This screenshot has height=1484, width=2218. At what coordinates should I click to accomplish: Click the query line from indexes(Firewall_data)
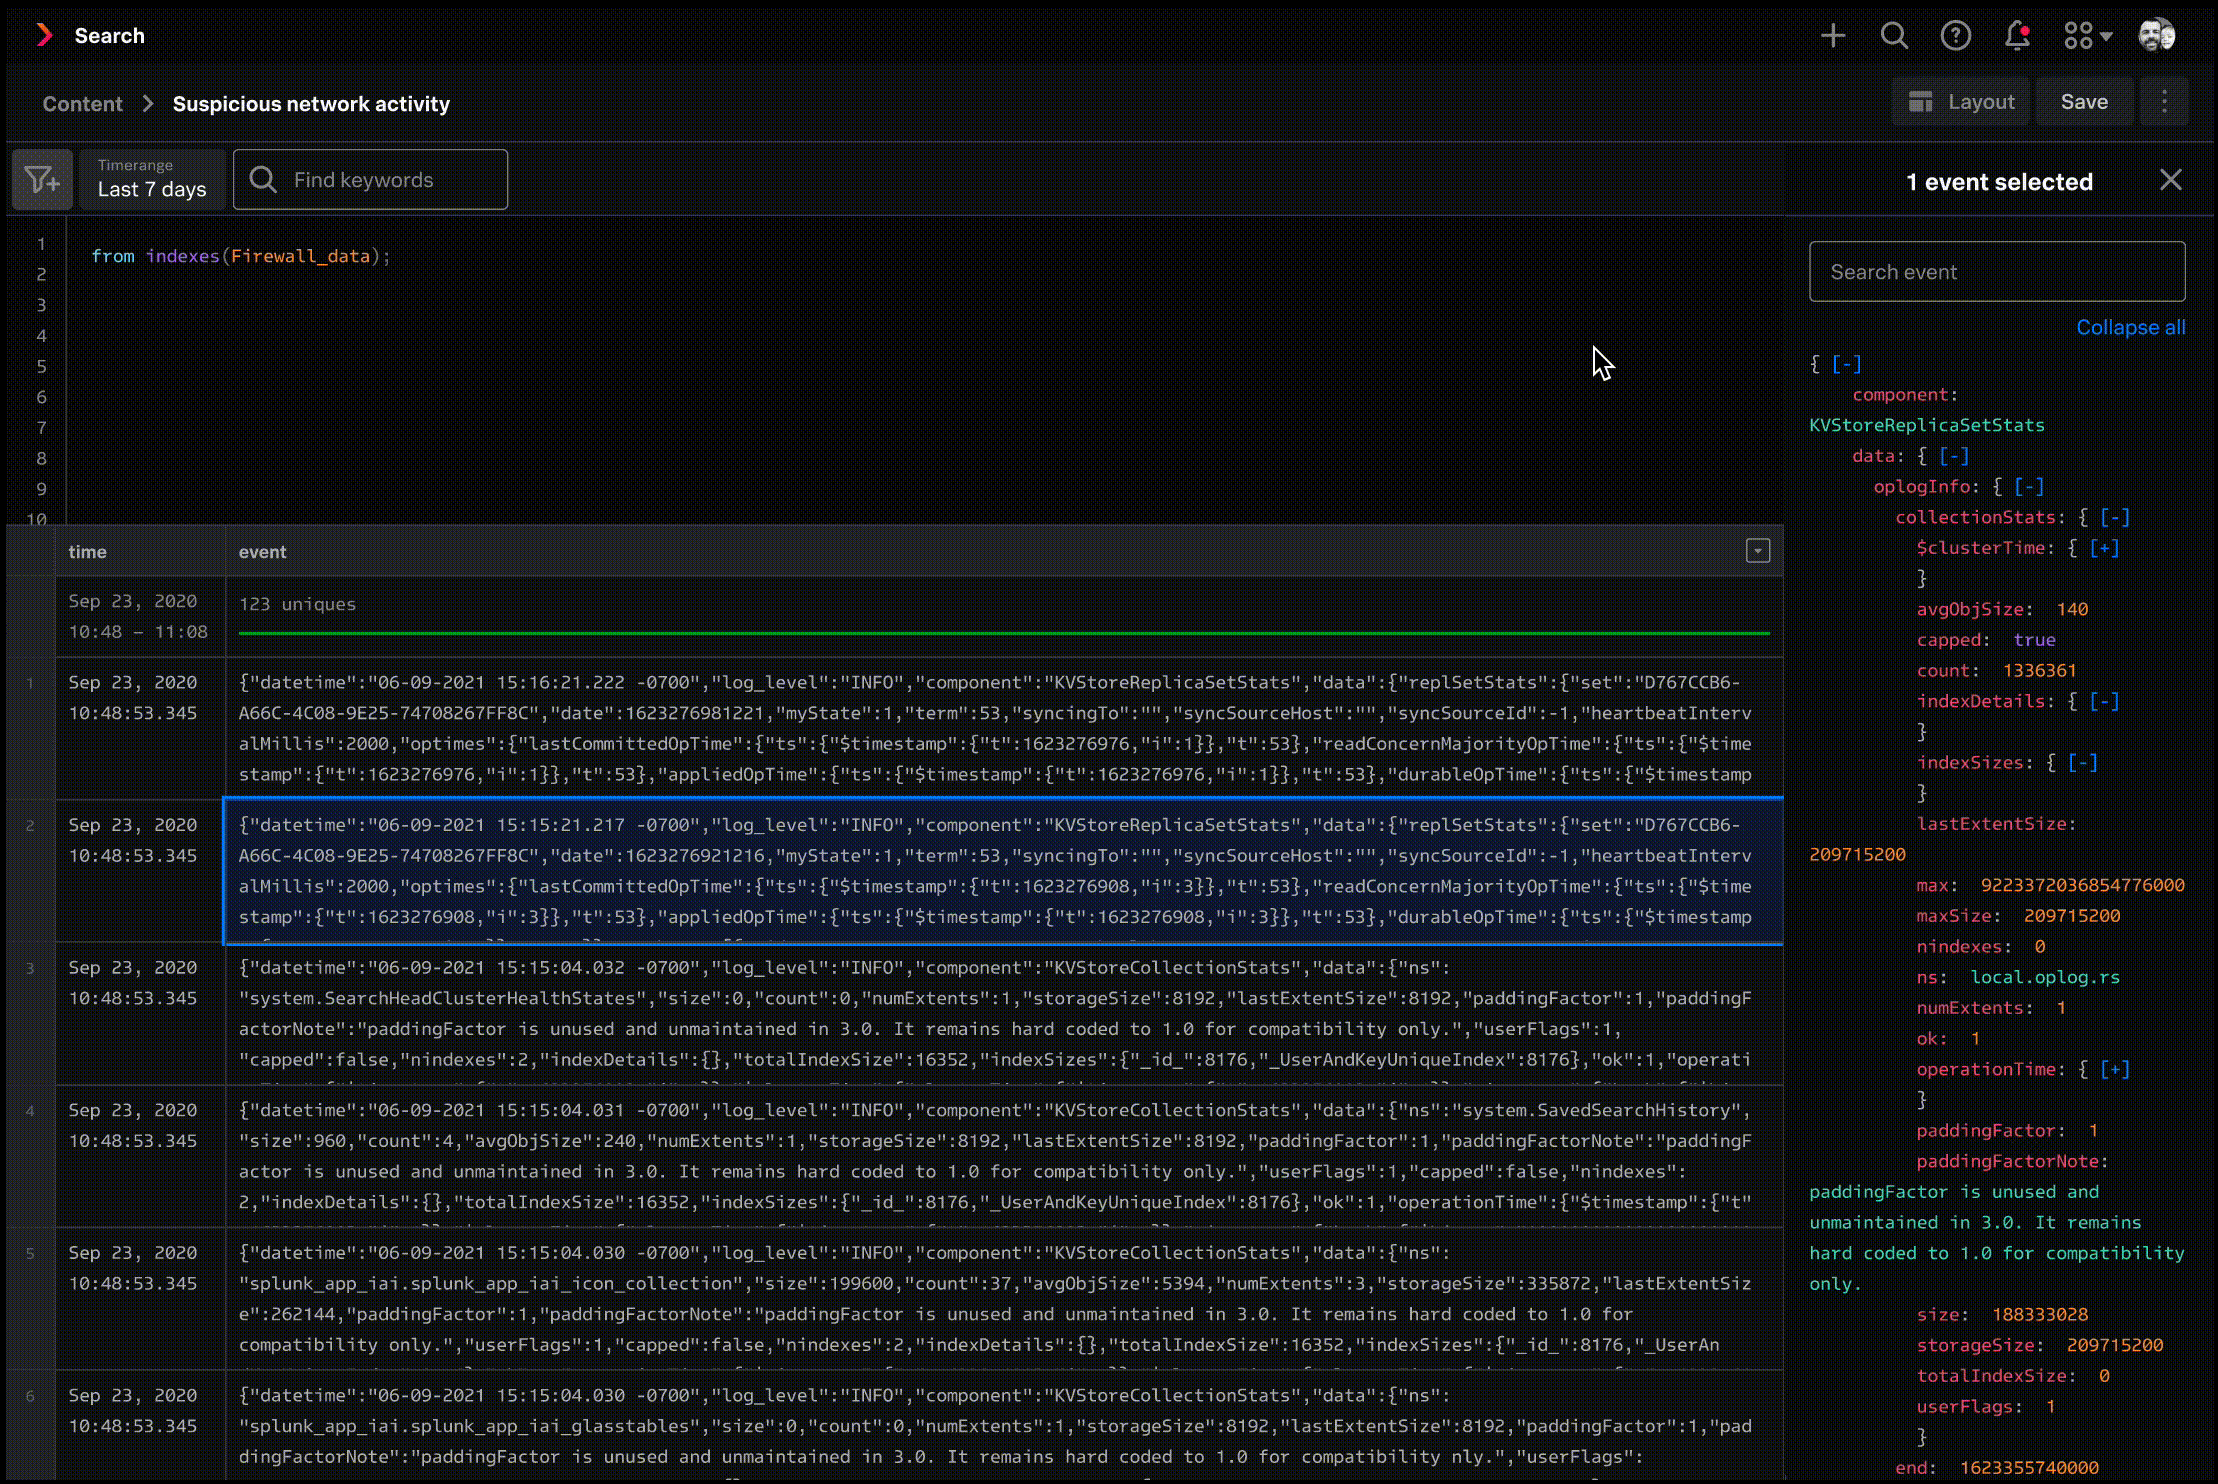(x=240, y=257)
